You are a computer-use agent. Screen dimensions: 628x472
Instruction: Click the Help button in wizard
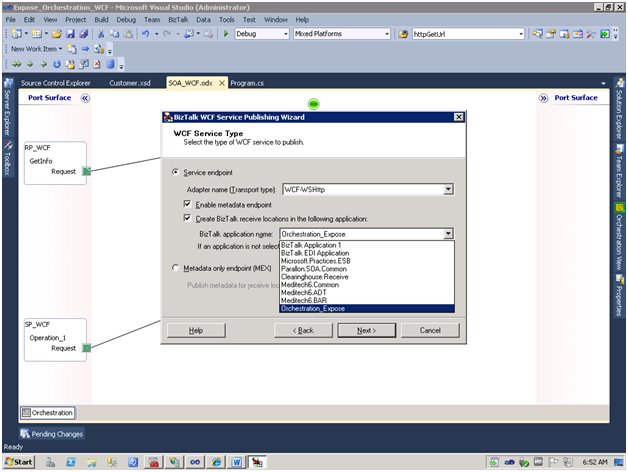coord(196,331)
